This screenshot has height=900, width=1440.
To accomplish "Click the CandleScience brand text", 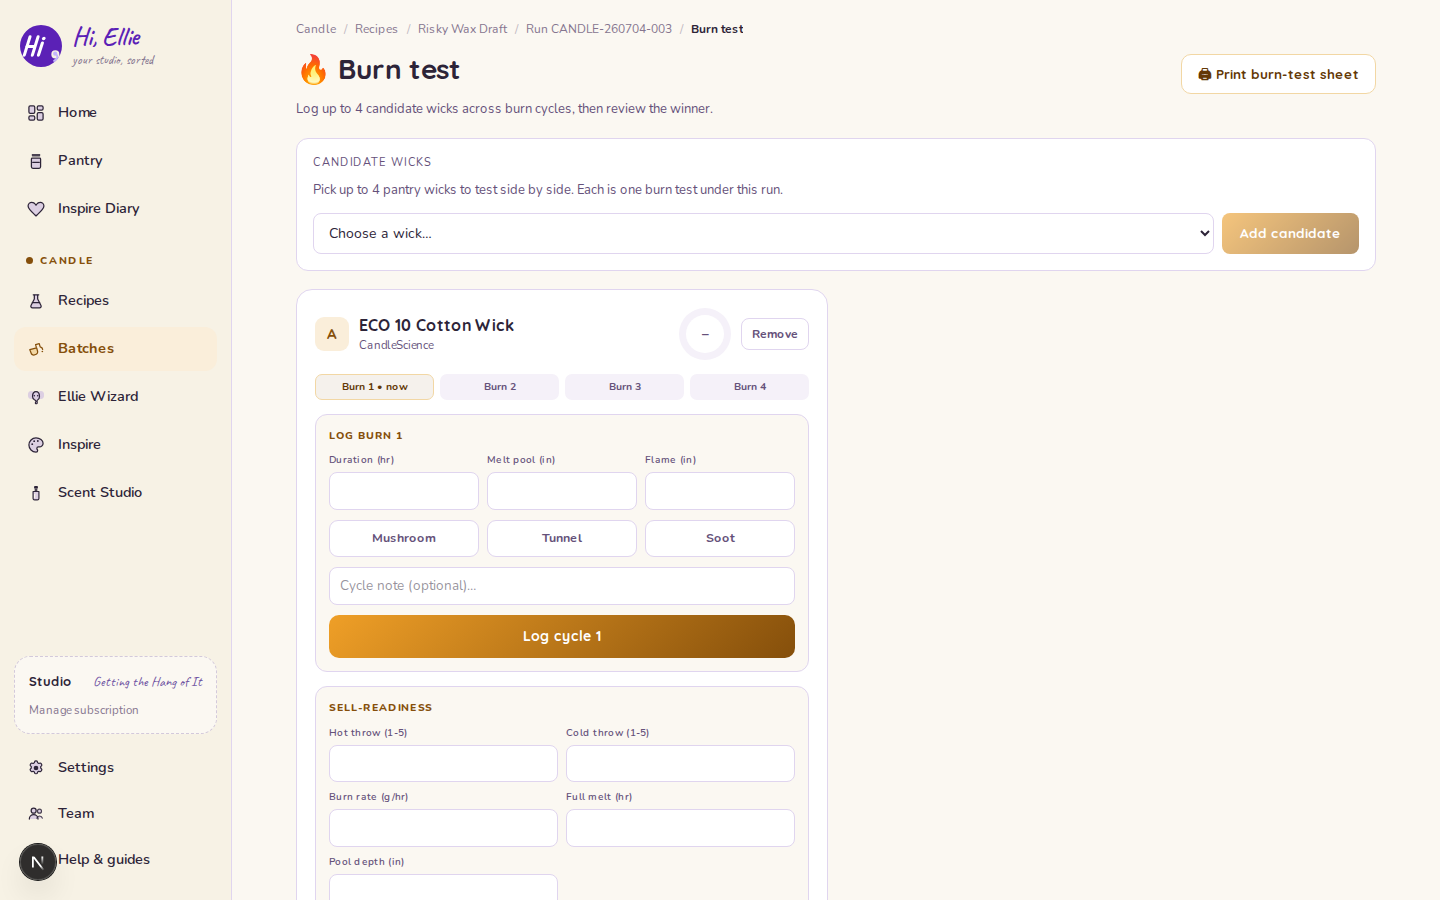I will coord(396,345).
